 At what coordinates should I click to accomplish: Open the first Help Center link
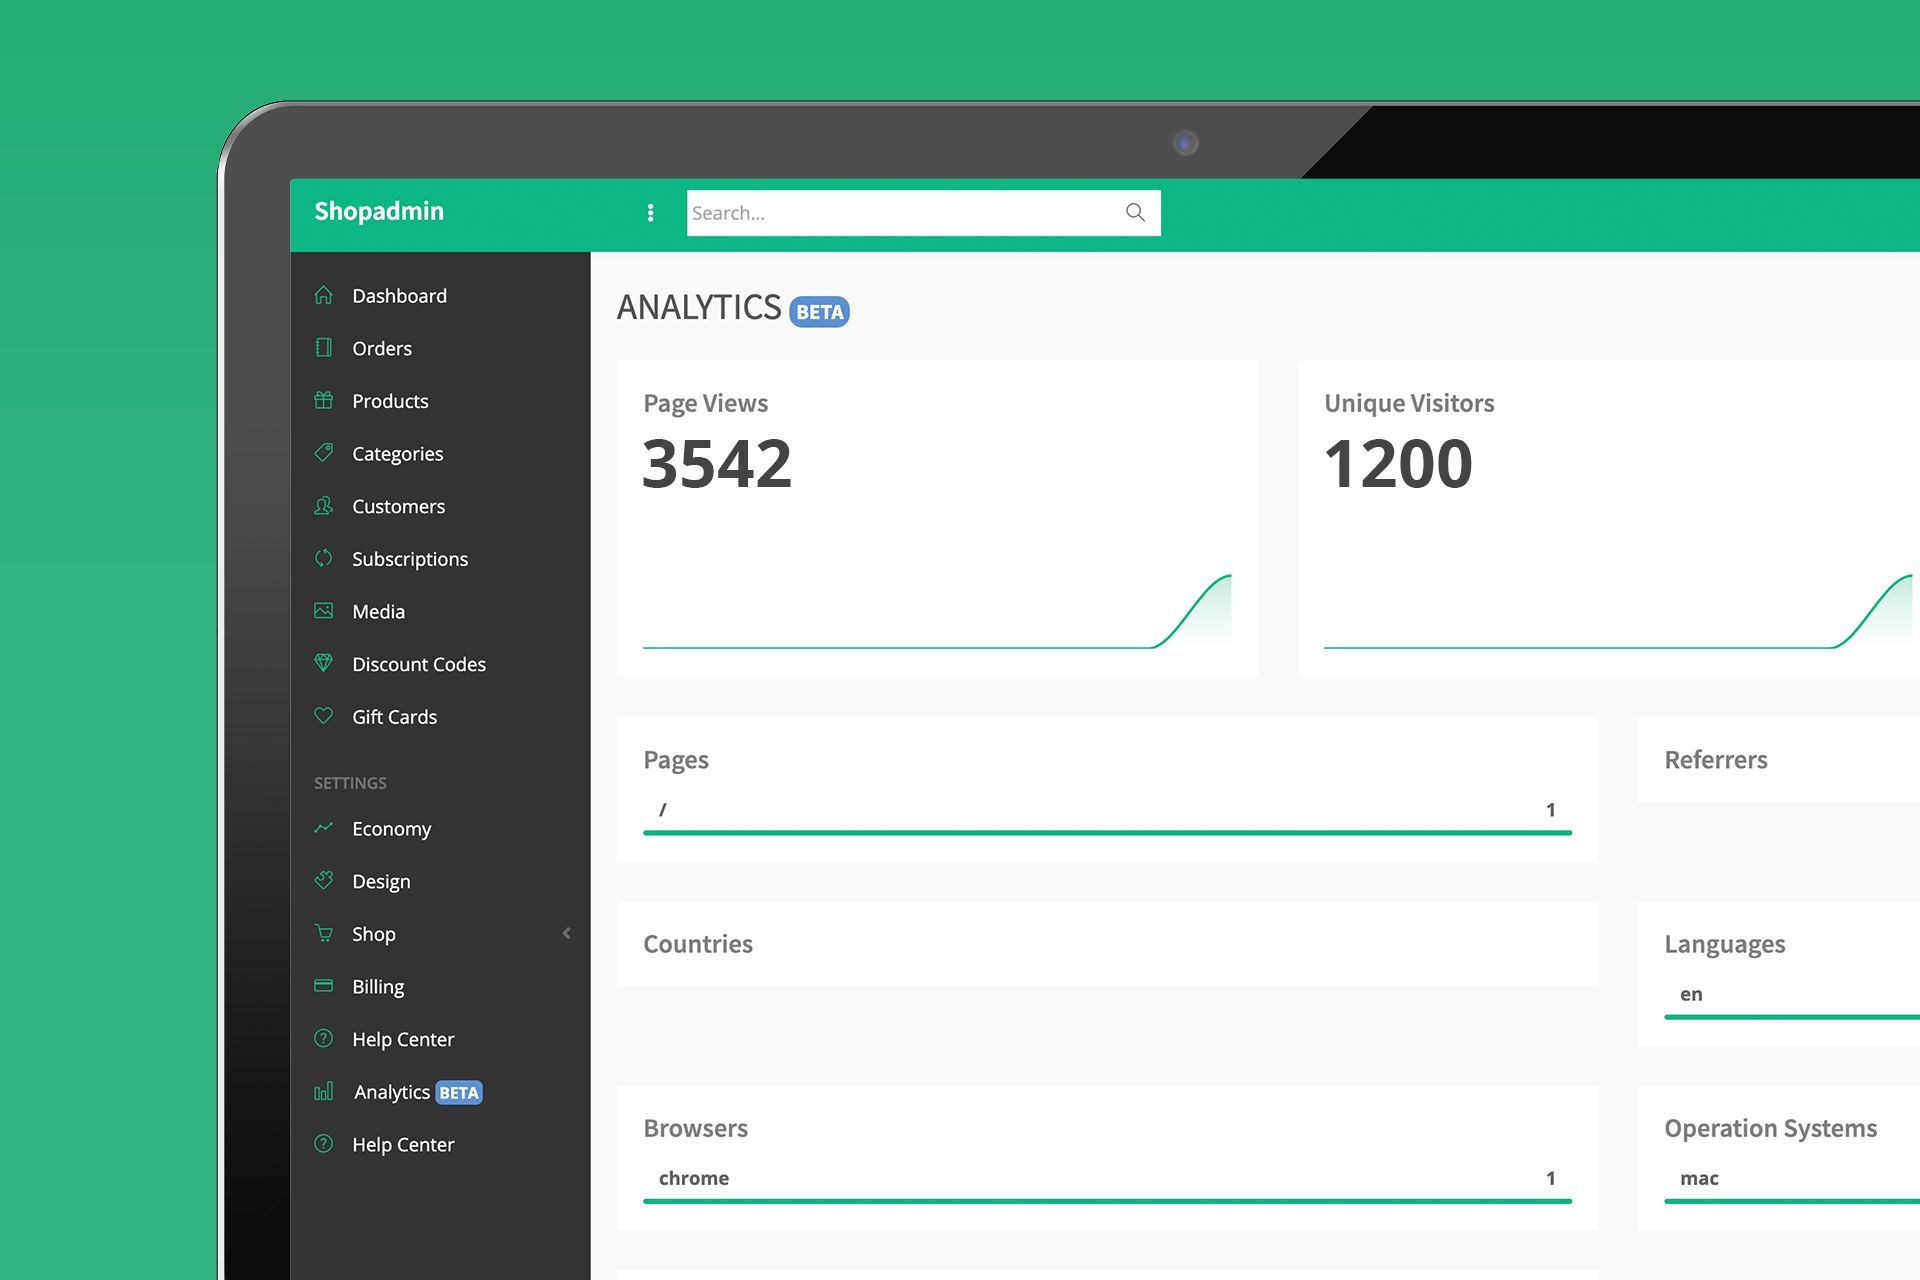403,1039
